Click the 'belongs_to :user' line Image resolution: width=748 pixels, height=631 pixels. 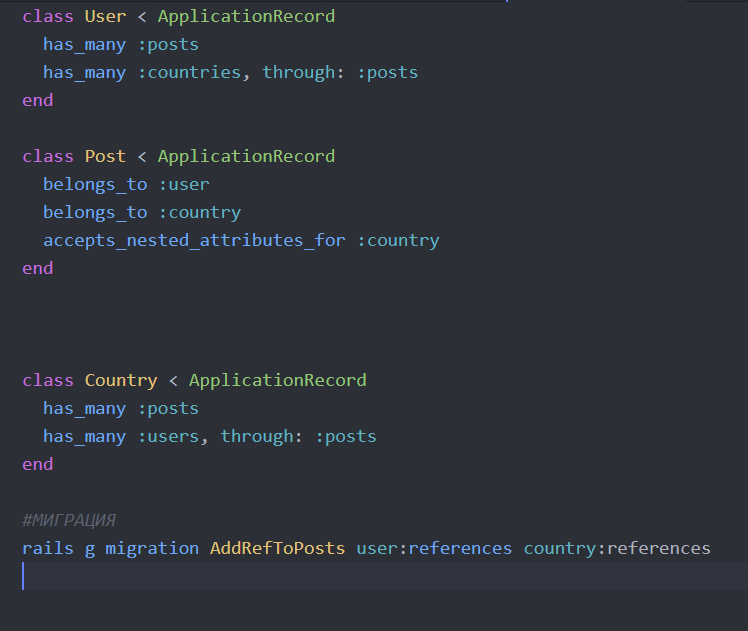126,185
